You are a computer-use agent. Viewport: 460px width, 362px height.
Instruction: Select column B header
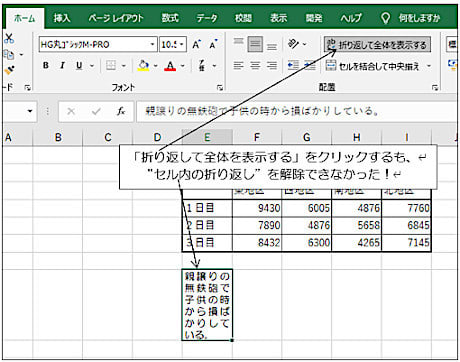(x=58, y=137)
